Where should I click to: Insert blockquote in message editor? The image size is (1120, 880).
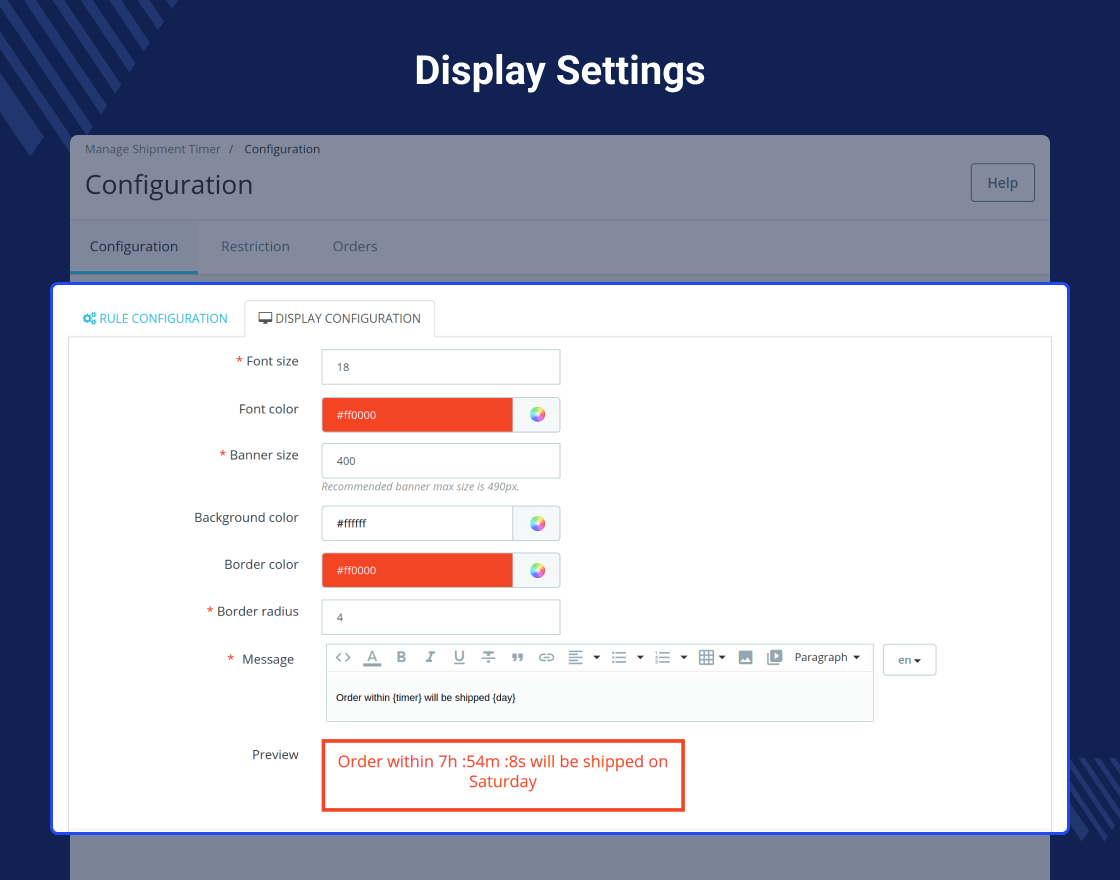click(x=518, y=657)
